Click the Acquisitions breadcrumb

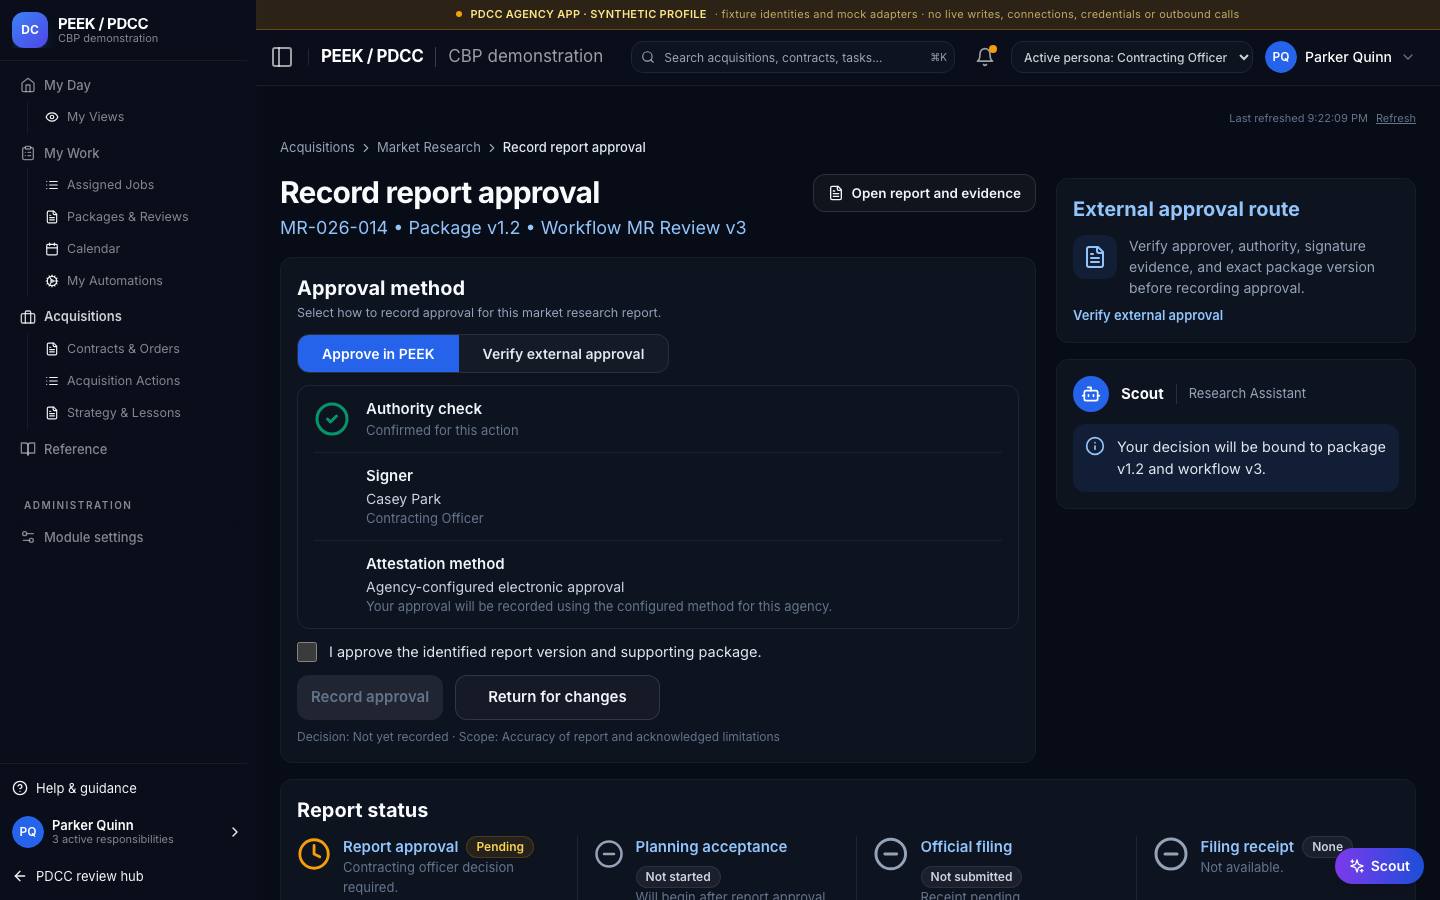(x=317, y=147)
